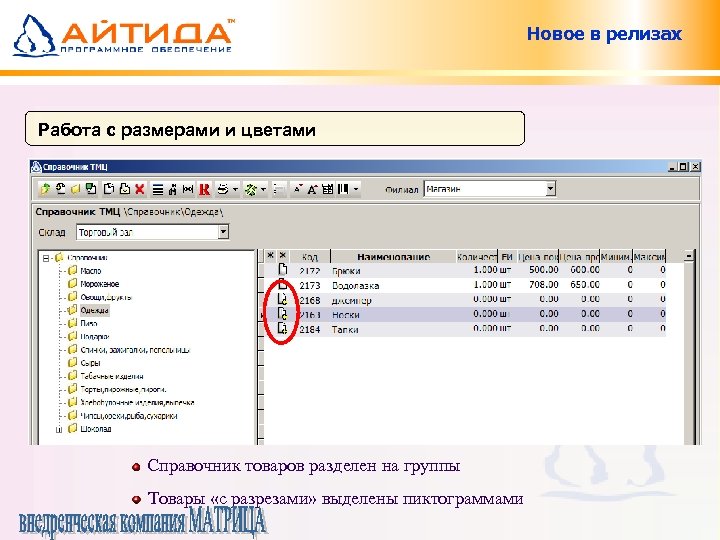The width and height of the screenshot is (720, 540).
Task: Click code 2173 in the table
Action: coord(310,286)
